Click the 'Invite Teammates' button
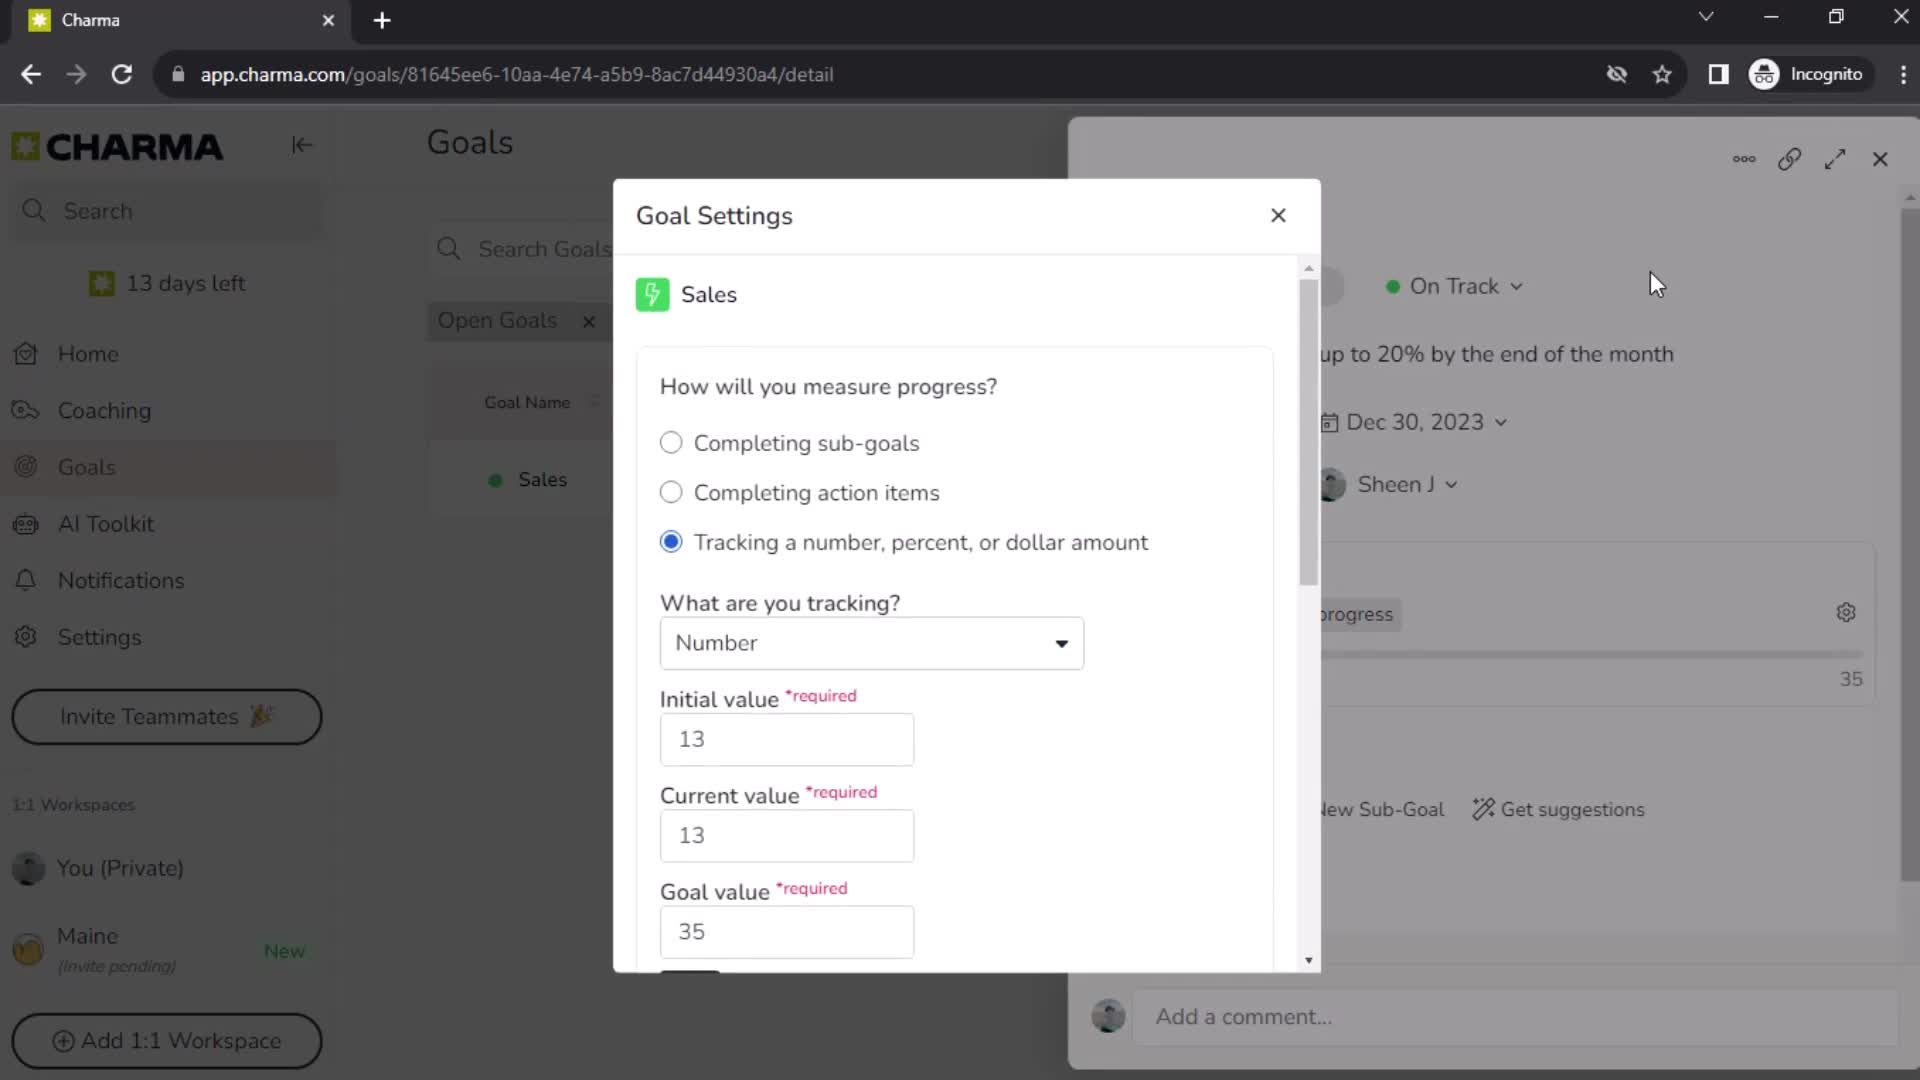The width and height of the screenshot is (1920, 1080). coord(167,717)
